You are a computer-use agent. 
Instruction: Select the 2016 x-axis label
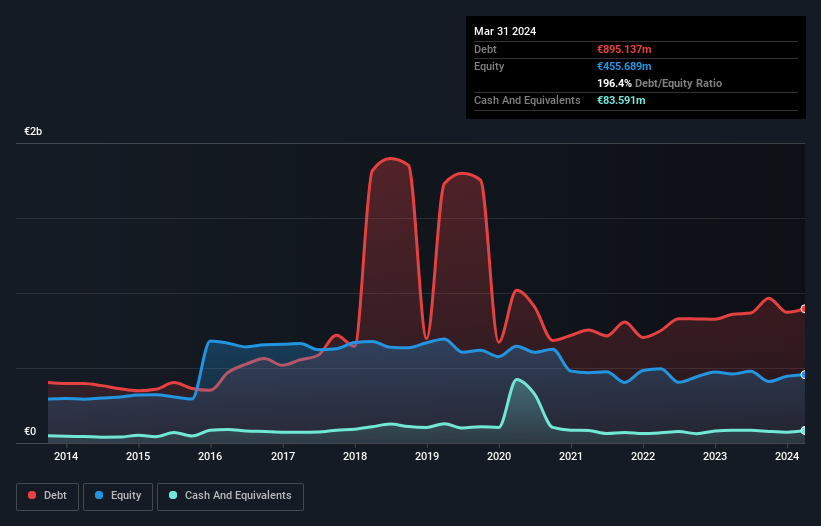pyautogui.click(x=210, y=456)
